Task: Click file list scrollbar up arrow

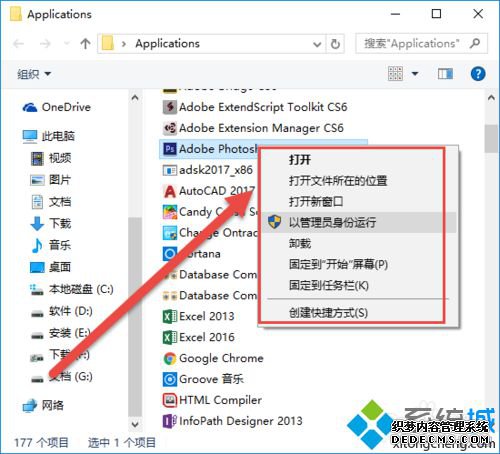Action: pos(491,98)
